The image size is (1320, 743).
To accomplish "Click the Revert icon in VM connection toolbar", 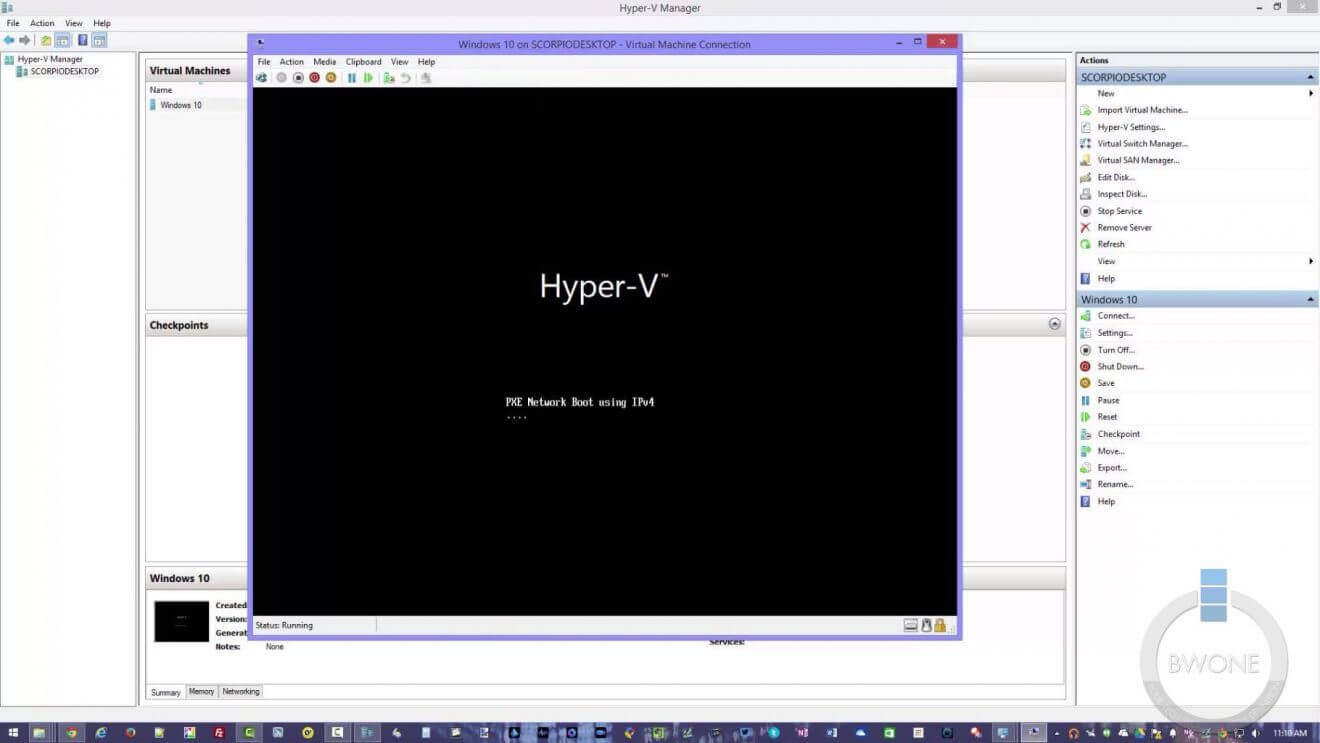I will coord(404,77).
